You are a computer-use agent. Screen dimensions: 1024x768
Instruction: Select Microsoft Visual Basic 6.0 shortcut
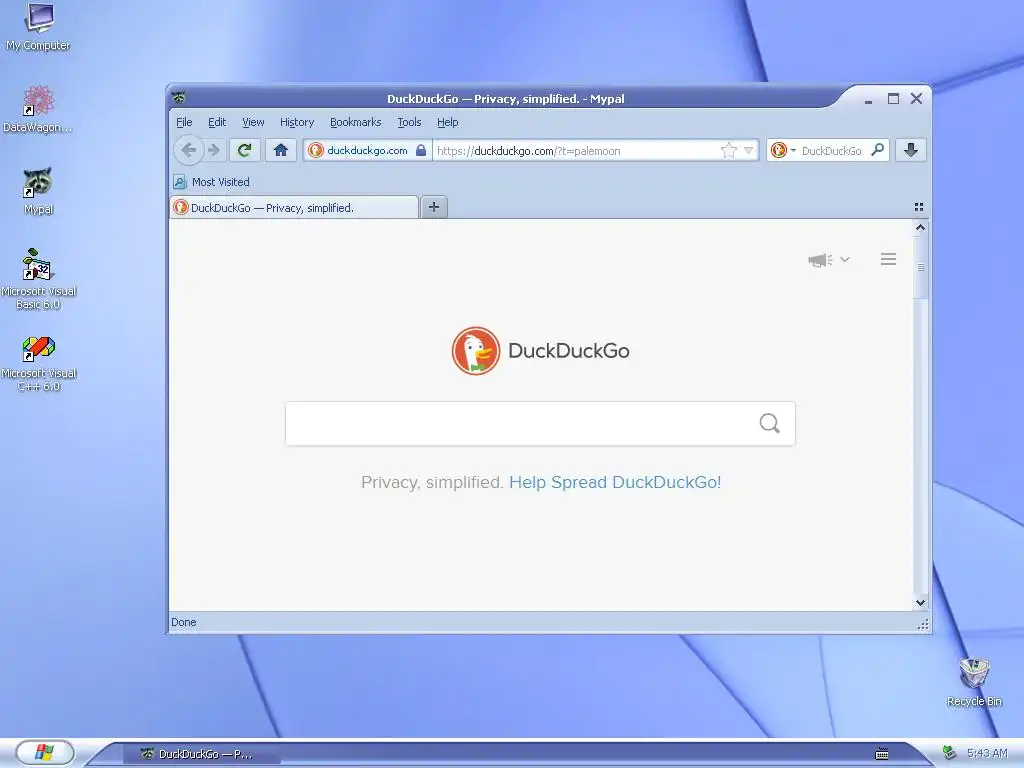[x=38, y=279]
